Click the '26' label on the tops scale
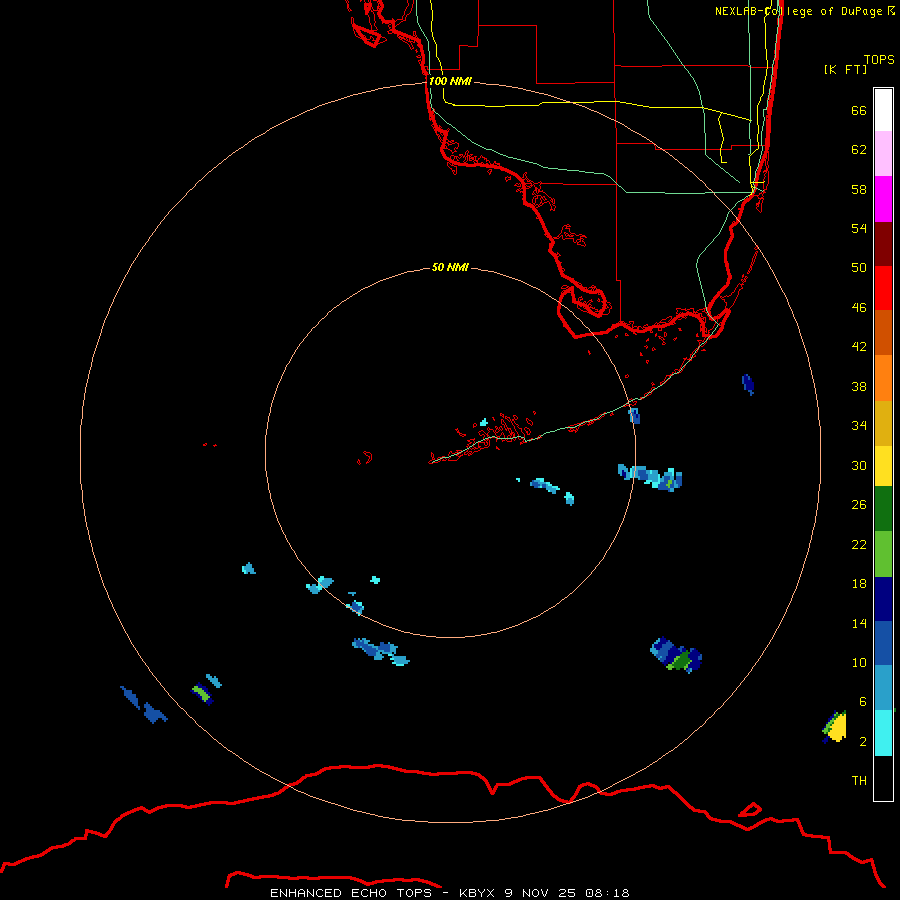The width and height of the screenshot is (900, 900). coord(859,505)
